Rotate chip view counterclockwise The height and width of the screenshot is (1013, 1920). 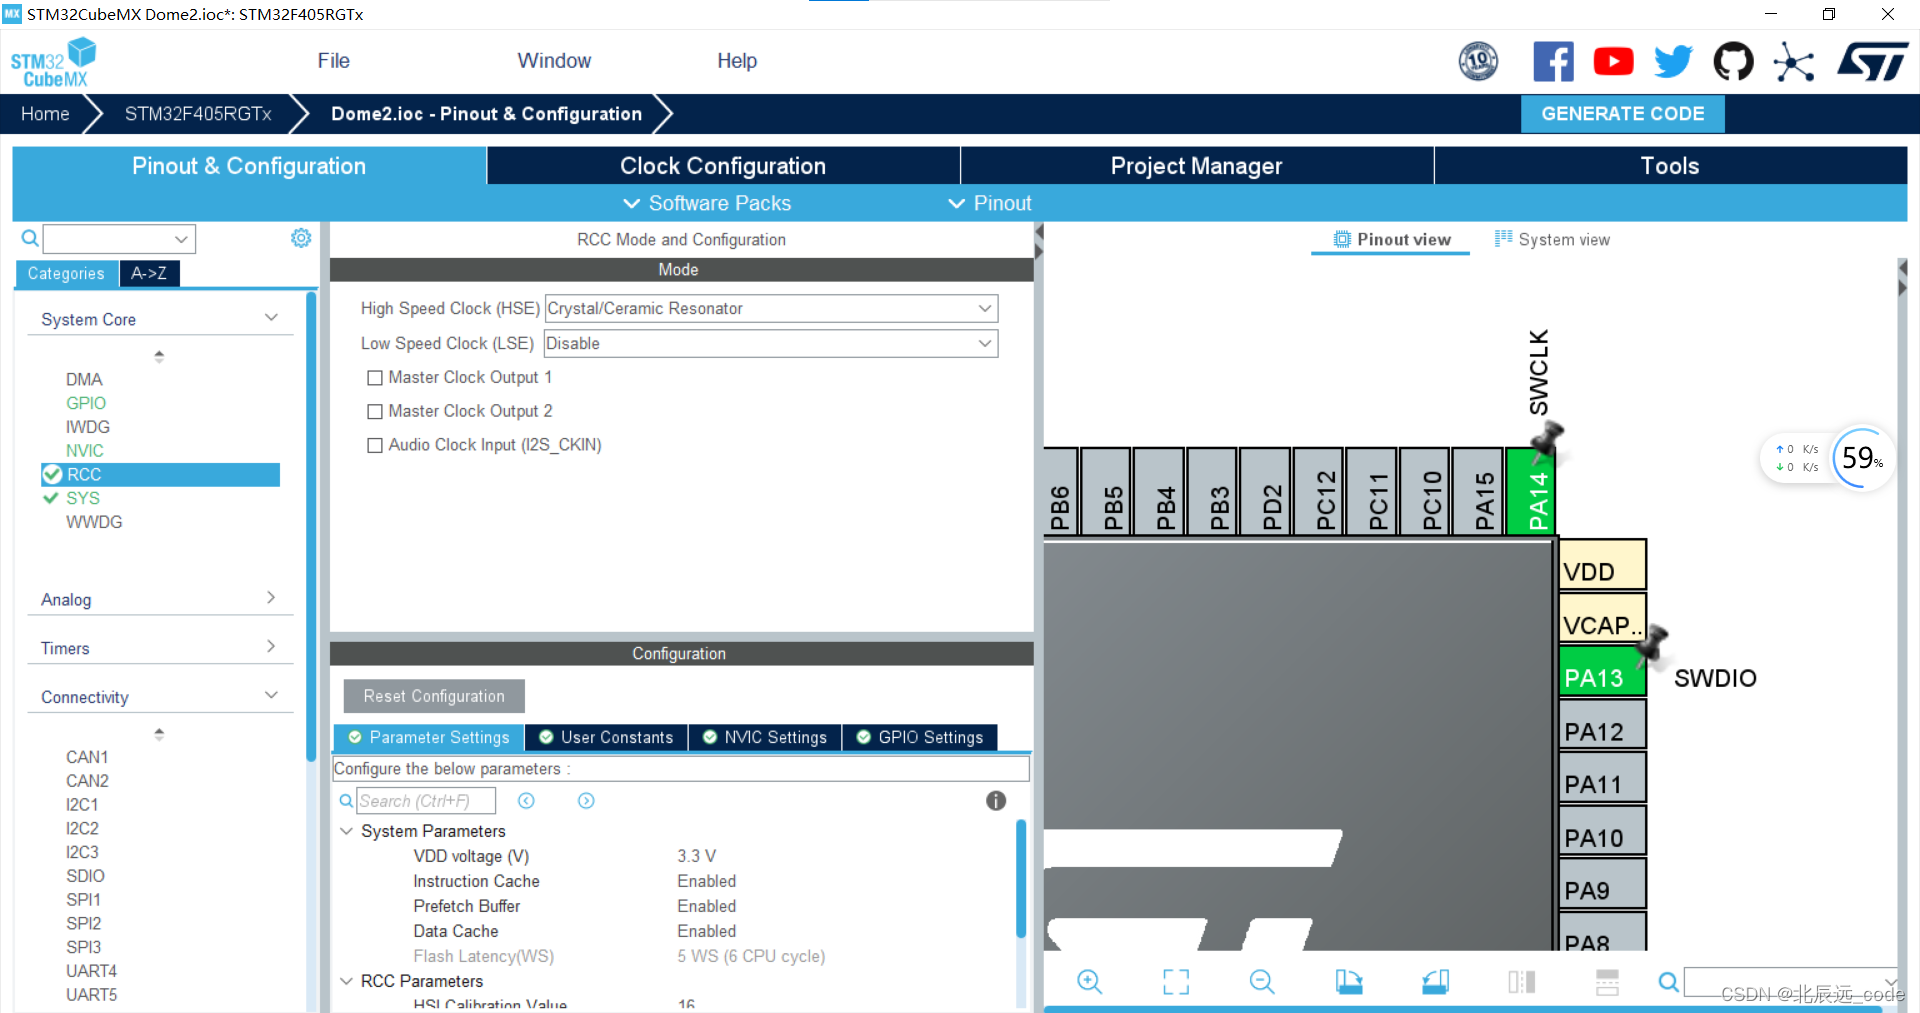coord(1435,982)
